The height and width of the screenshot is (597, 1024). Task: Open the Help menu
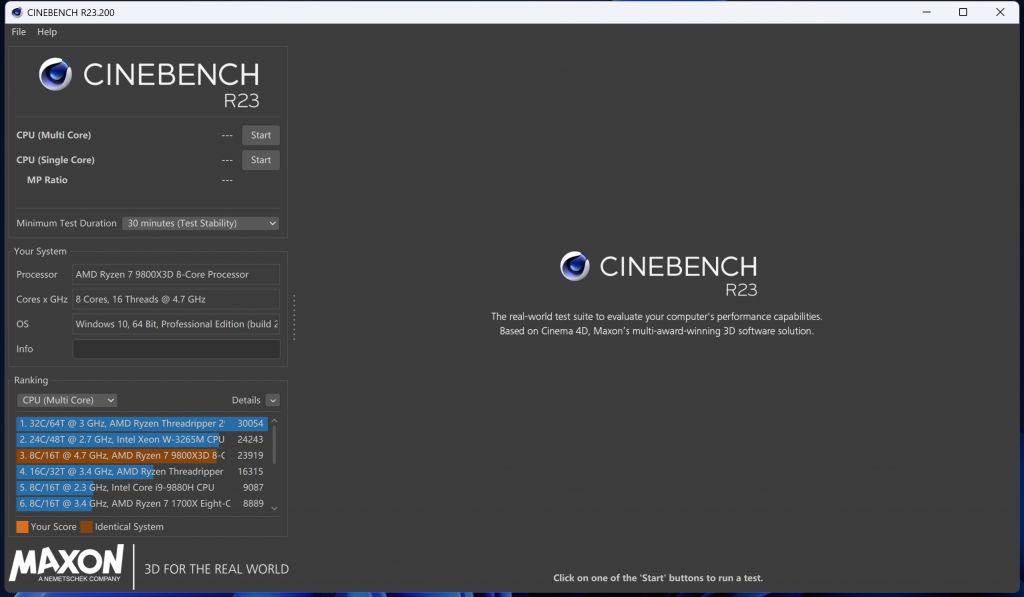[x=47, y=32]
